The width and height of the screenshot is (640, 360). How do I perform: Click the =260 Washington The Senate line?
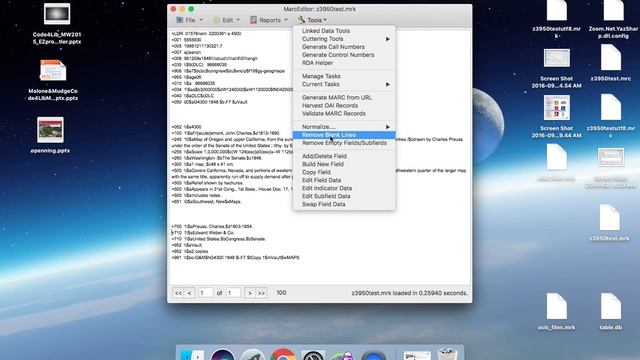[x=217, y=158]
